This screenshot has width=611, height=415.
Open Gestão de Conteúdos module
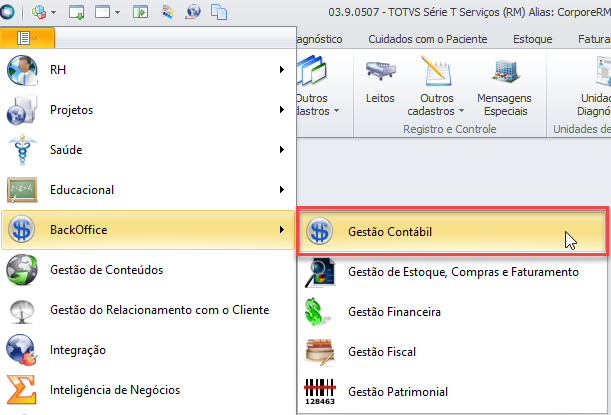click(148, 270)
